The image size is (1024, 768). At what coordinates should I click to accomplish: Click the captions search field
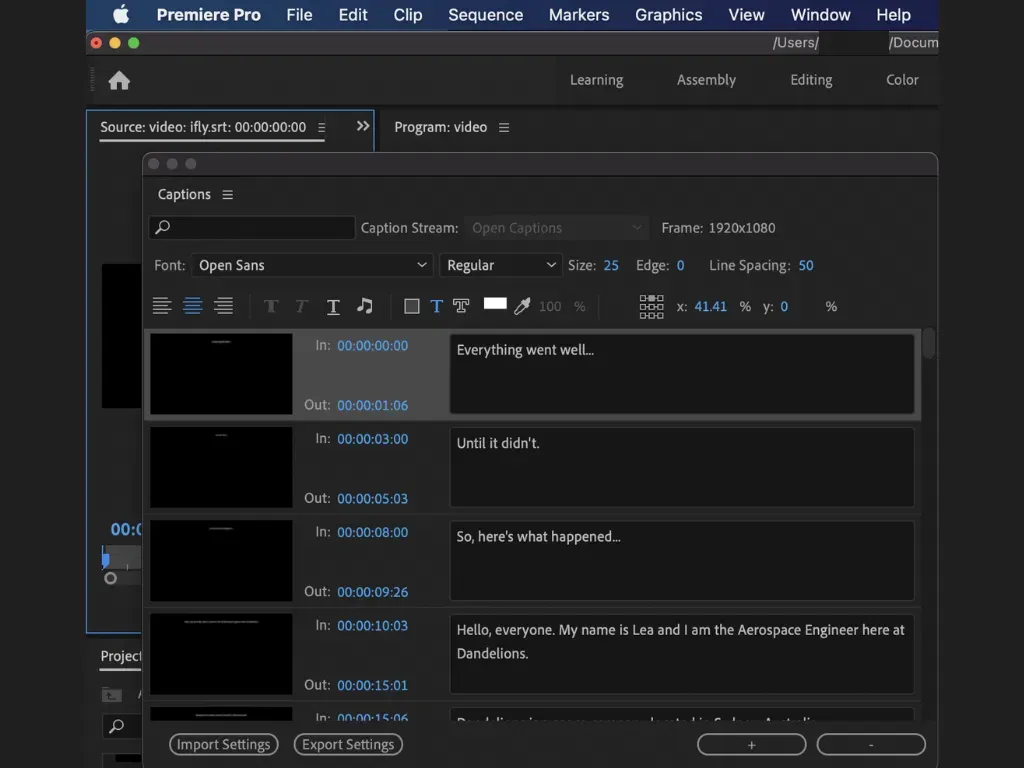(252, 227)
